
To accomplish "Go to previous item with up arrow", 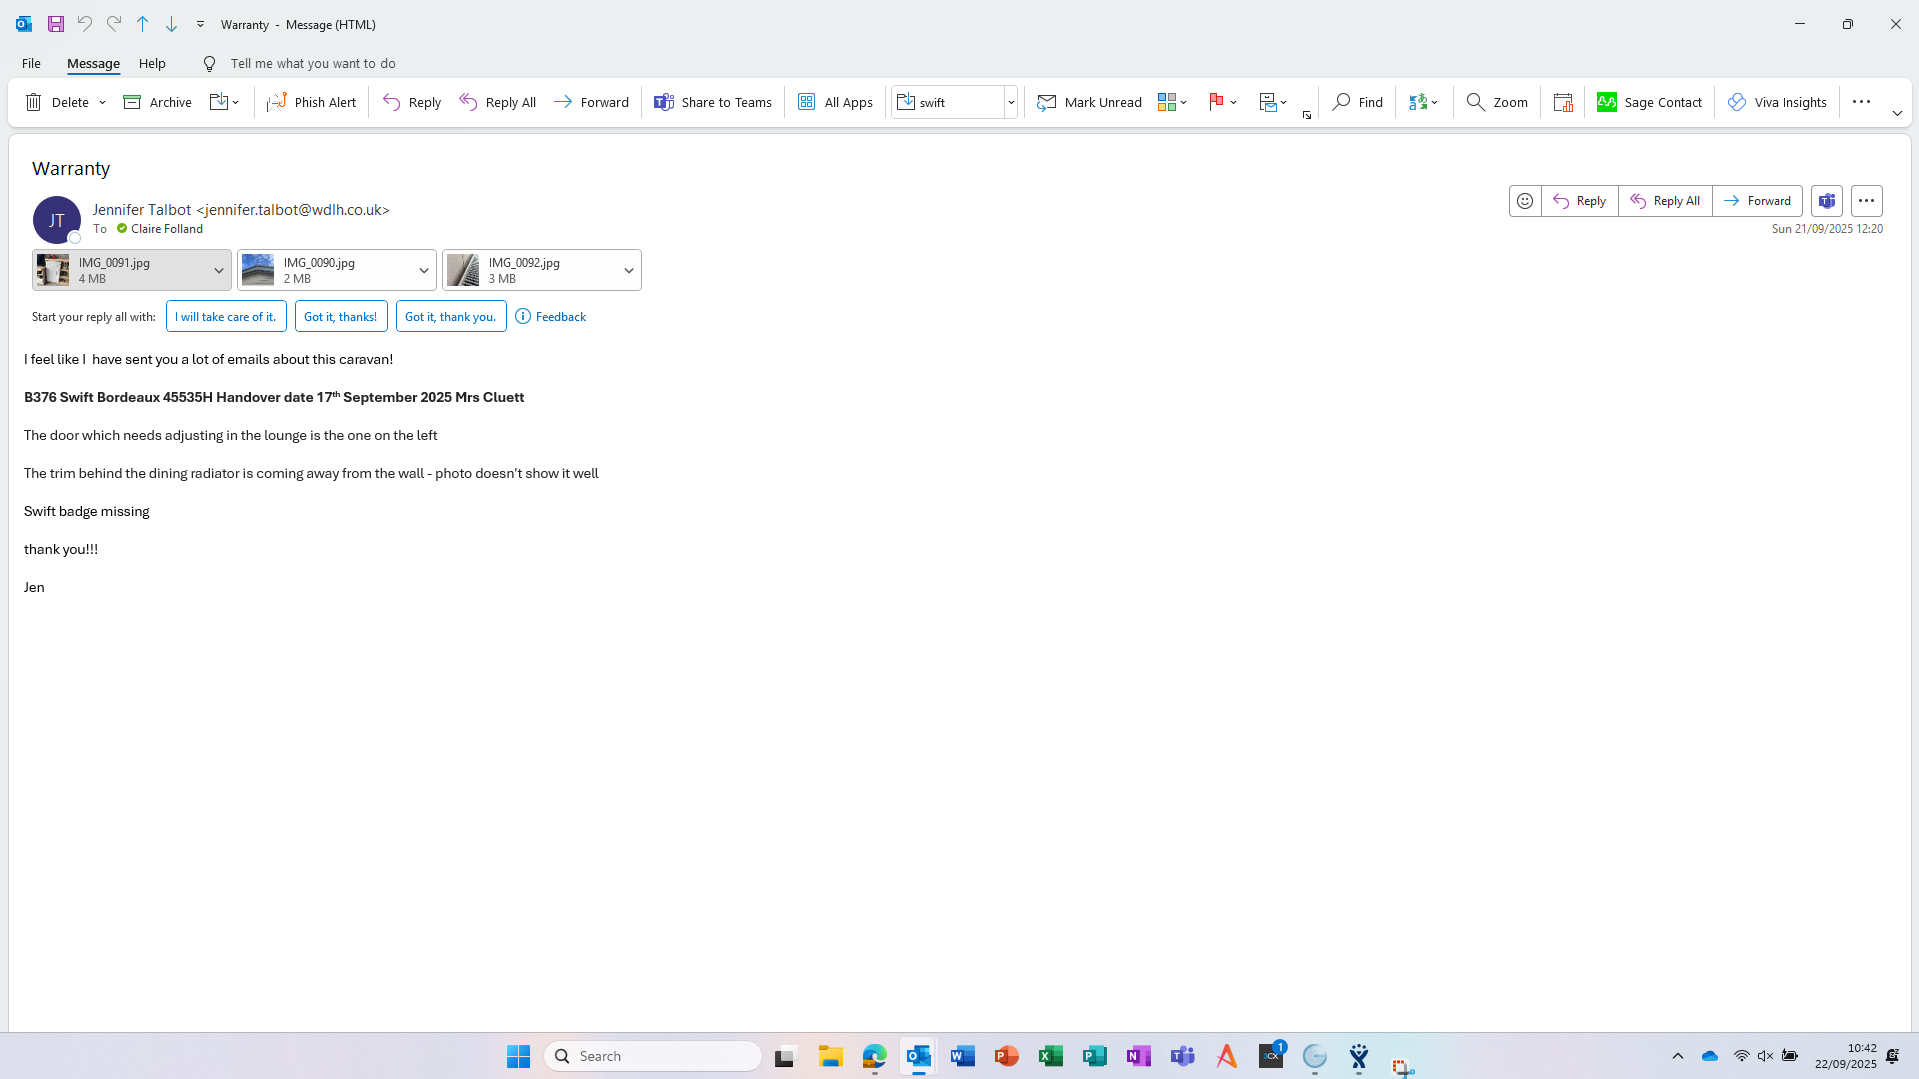I will [142, 24].
